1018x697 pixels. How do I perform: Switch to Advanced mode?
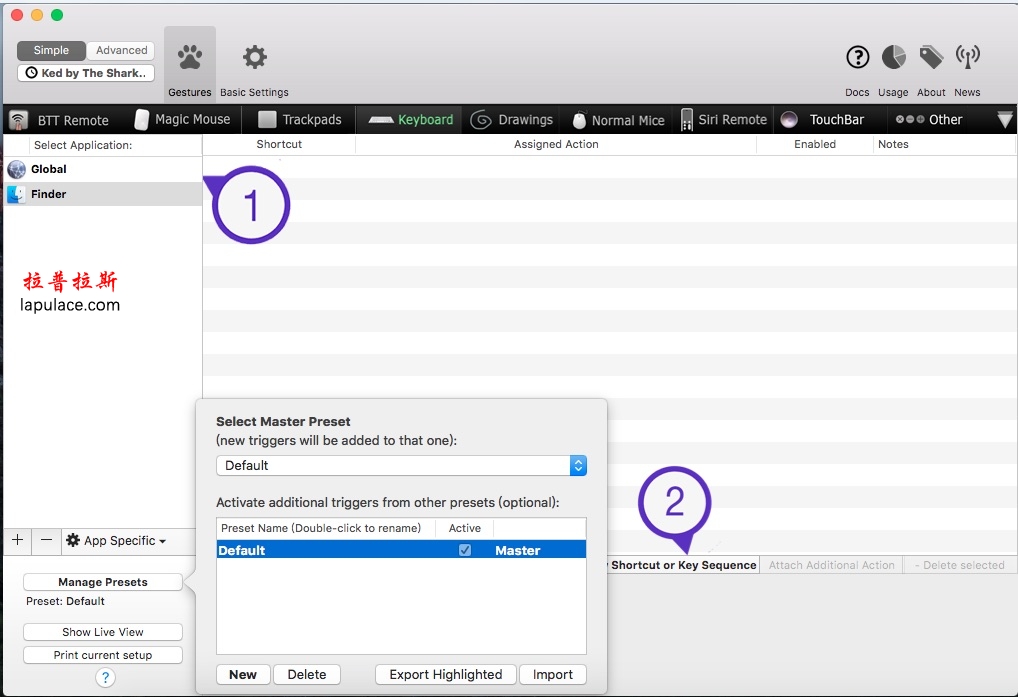pos(121,50)
